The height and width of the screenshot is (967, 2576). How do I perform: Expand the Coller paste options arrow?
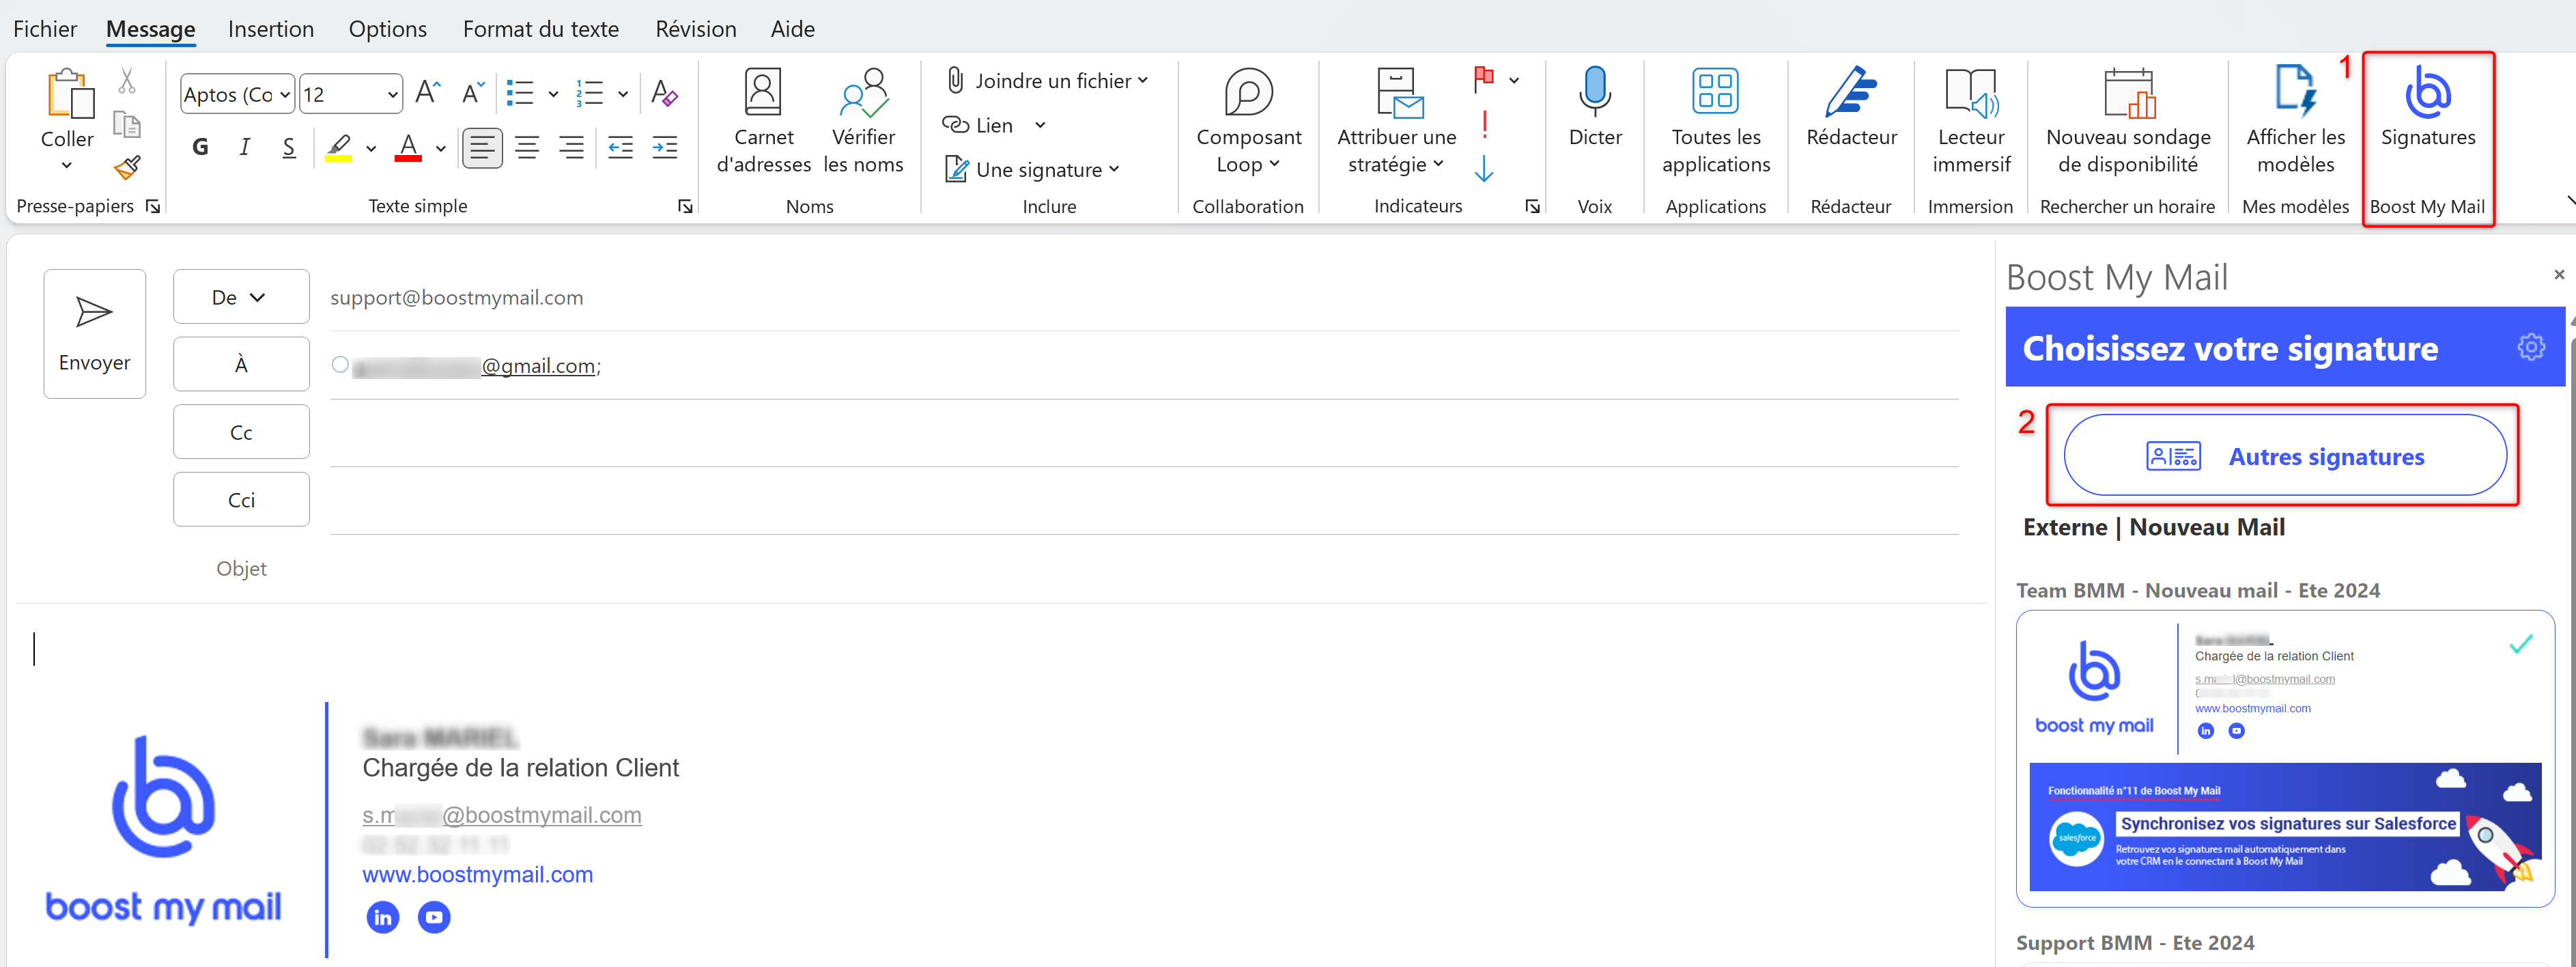point(67,166)
